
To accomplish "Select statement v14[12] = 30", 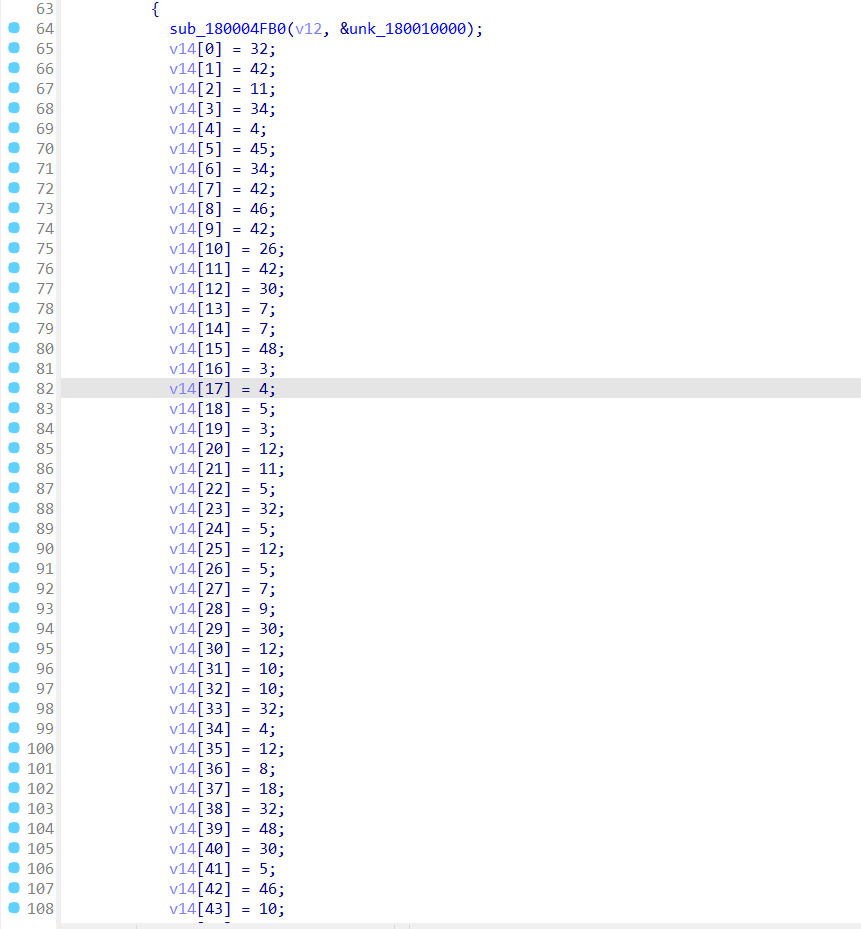I will click(x=227, y=289).
